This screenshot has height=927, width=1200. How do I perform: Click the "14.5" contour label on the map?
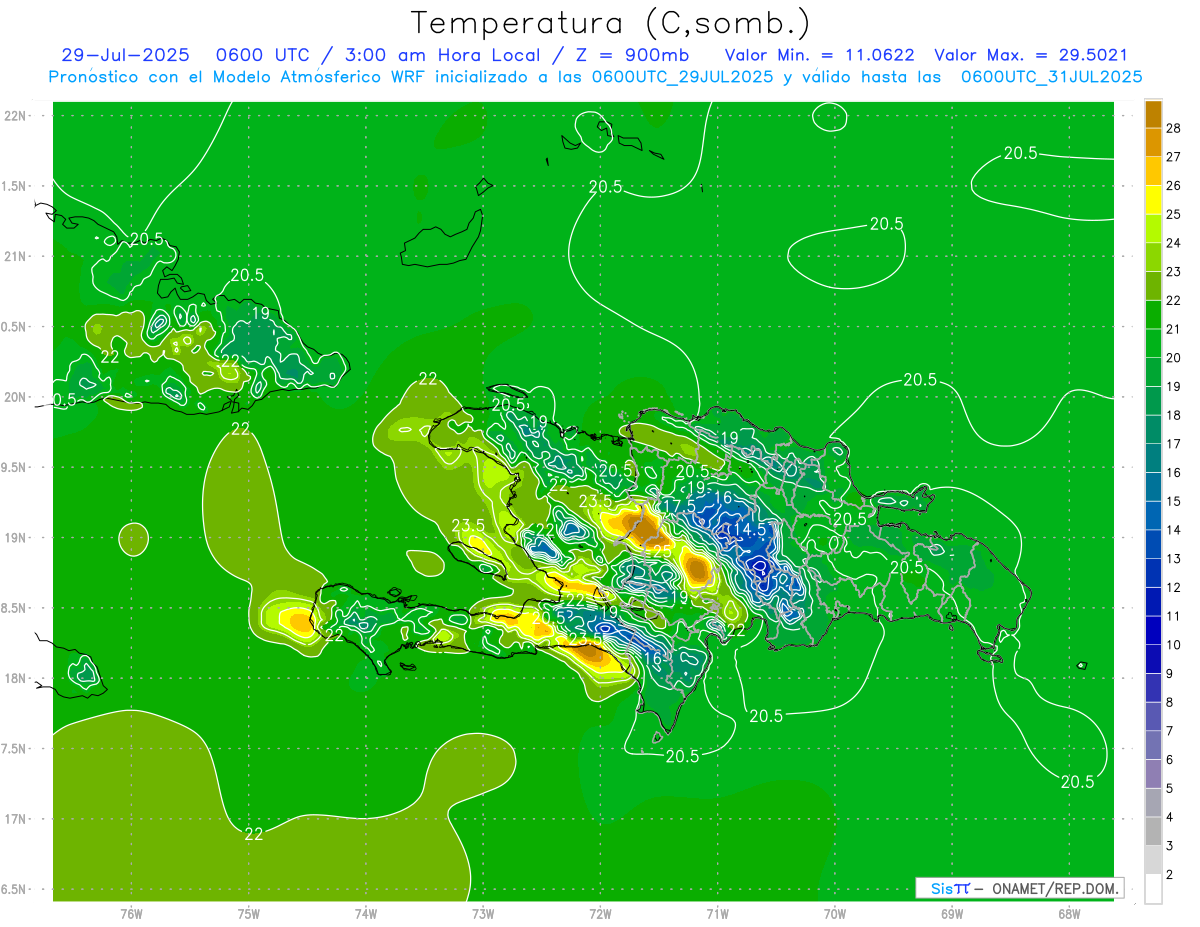click(749, 528)
